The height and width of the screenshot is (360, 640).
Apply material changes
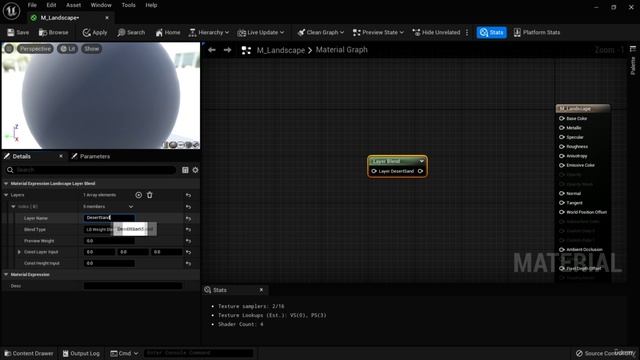[x=95, y=32]
